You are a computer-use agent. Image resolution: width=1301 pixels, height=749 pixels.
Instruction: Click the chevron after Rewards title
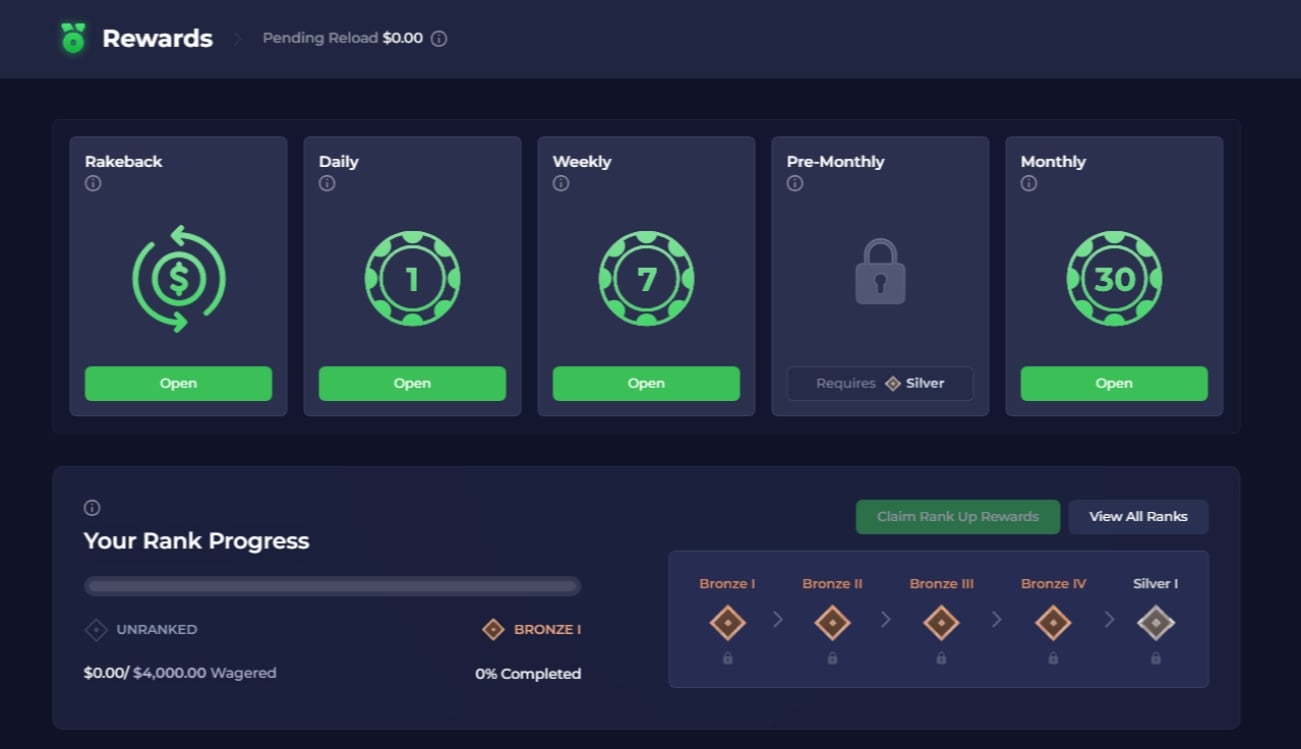[x=238, y=39]
